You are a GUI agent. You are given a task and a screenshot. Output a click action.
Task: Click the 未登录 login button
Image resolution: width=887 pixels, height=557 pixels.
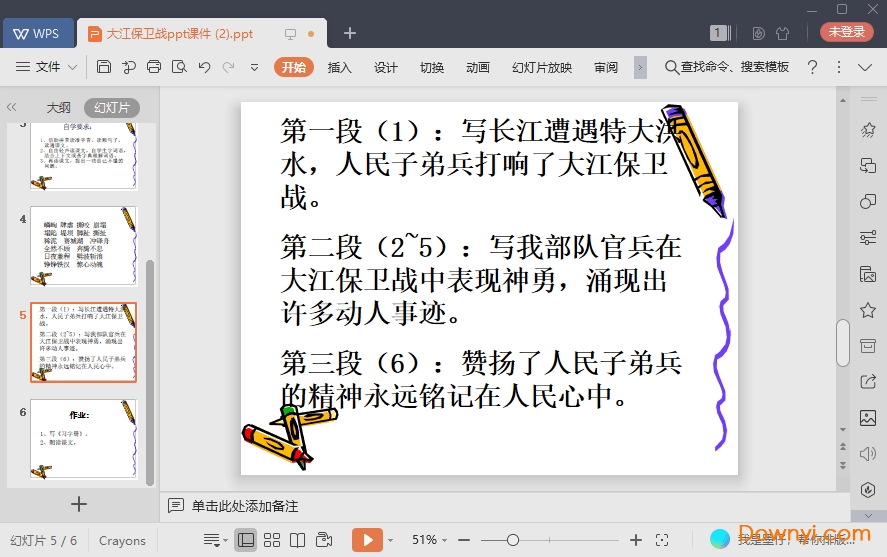click(846, 32)
